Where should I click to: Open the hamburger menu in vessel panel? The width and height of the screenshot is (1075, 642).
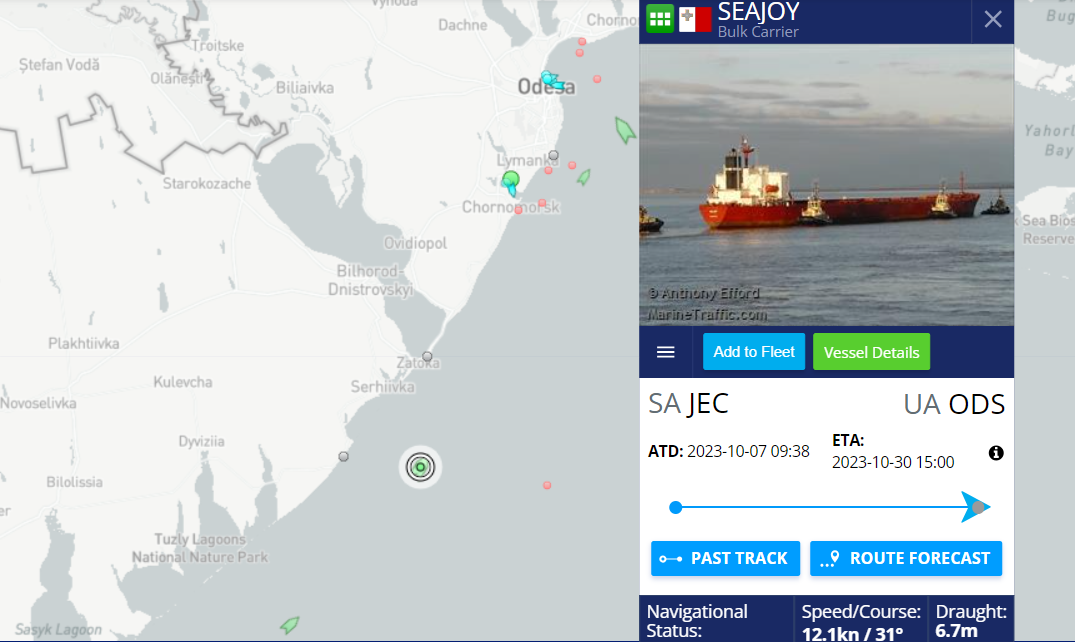click(666, 352)
